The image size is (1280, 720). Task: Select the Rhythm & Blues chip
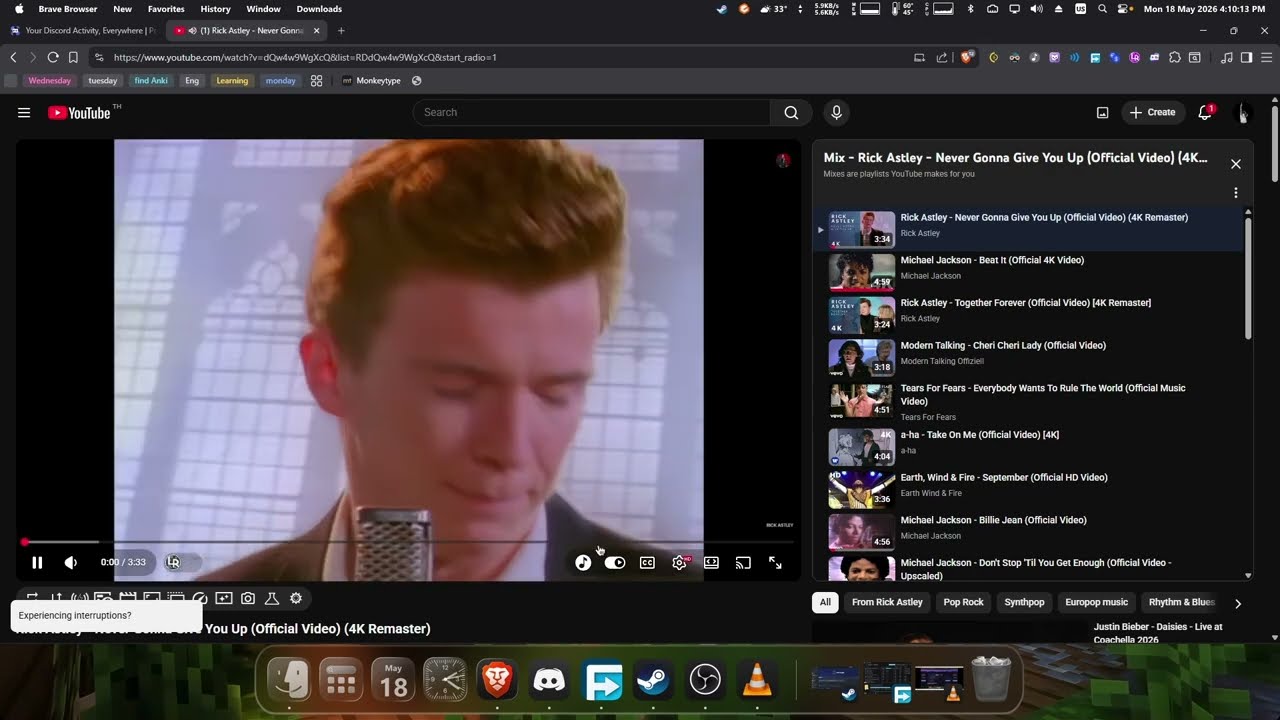click(1182, 602)
